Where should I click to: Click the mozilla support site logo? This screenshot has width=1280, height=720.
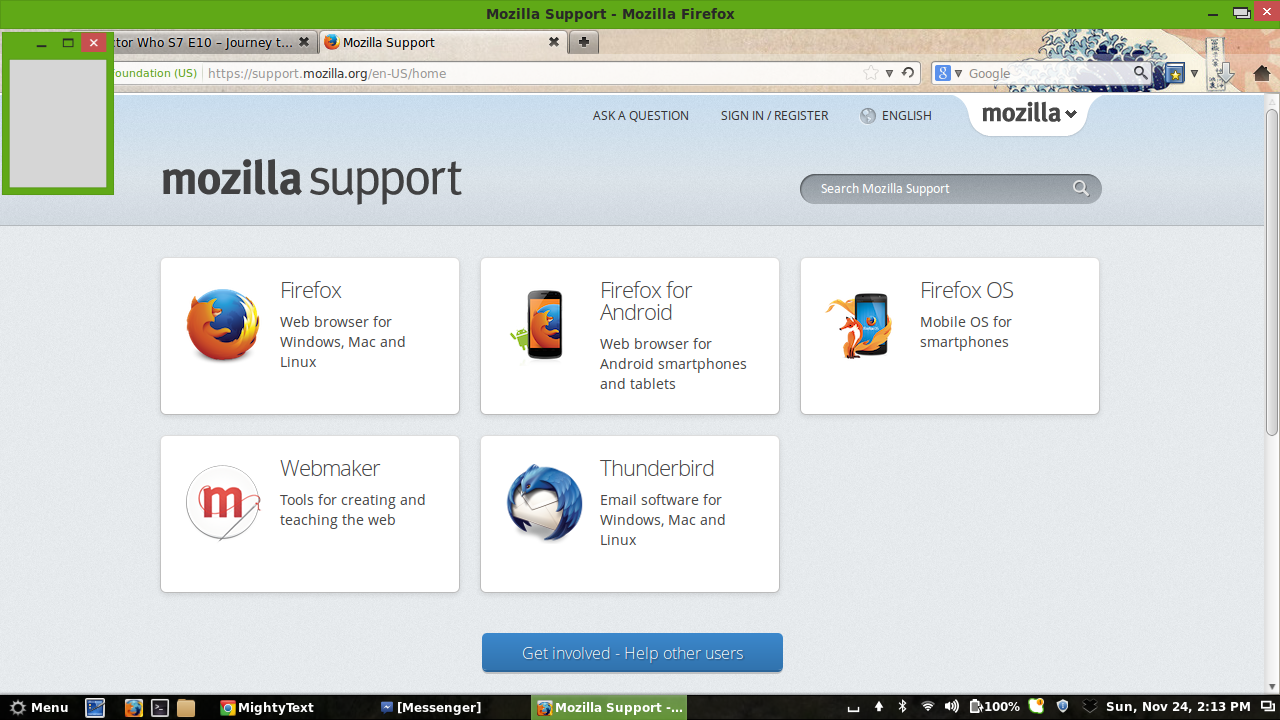pos(312,180)
